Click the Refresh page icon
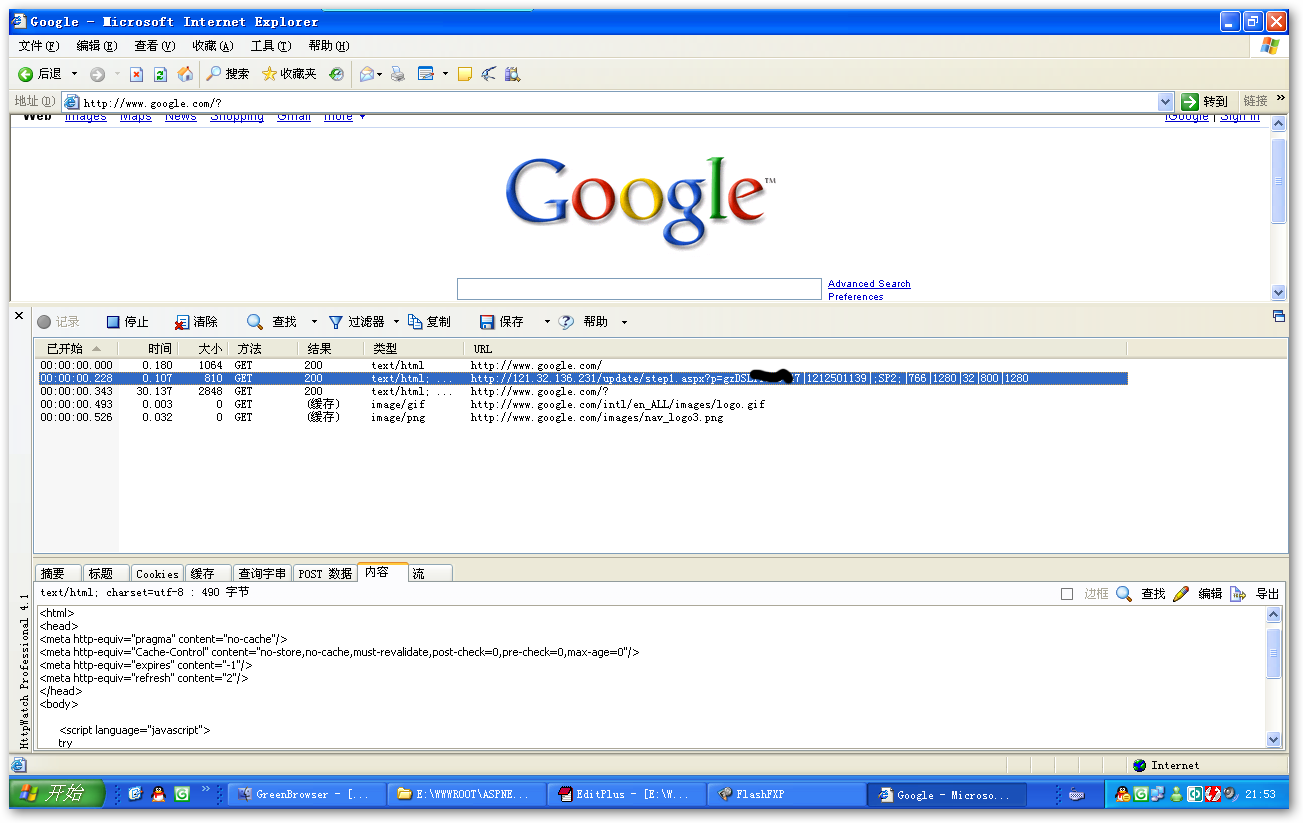The width and height of the screenshot is (1303, 823). 160,74
